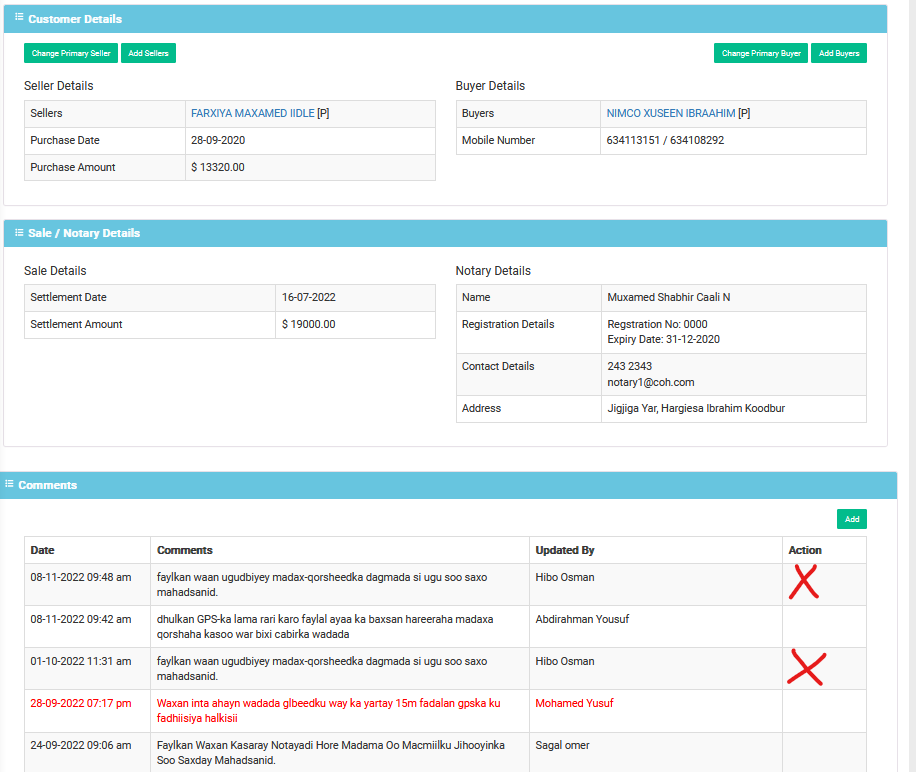The image size is (916, 772).
Task: Click purchase amount $ 13320.00
Action: (x=218, y=167)
